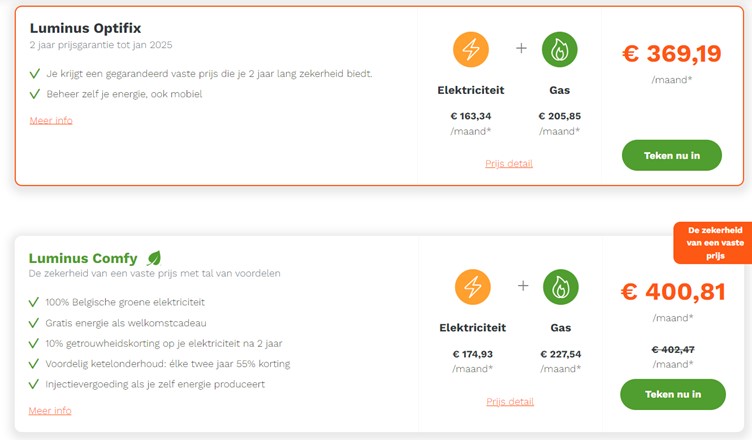Screen dimensions: 752x440
Task: Select the Luminus Comfy plan title
Action: point(83,258)
